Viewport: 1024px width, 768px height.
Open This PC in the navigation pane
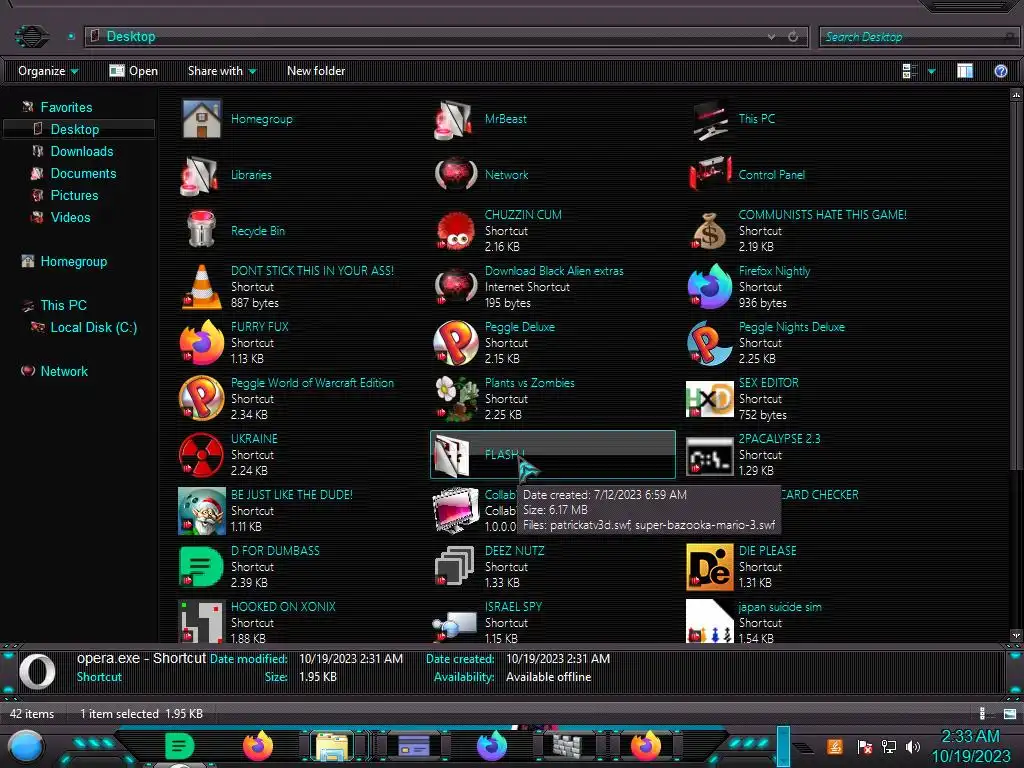coord(63,305)
